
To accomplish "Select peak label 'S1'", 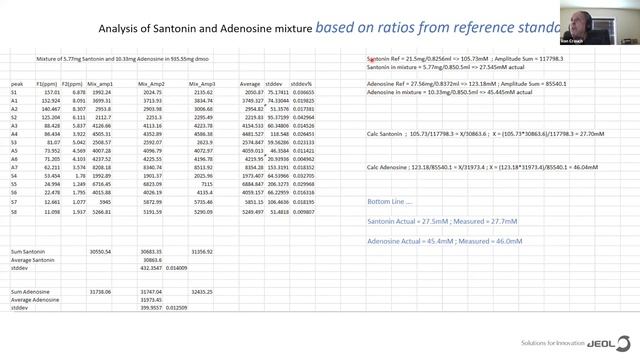I will (14, 93).
